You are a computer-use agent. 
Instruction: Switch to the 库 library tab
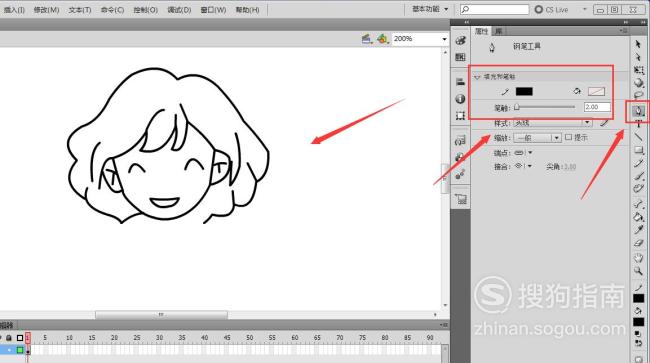click(x=499, y=31)
